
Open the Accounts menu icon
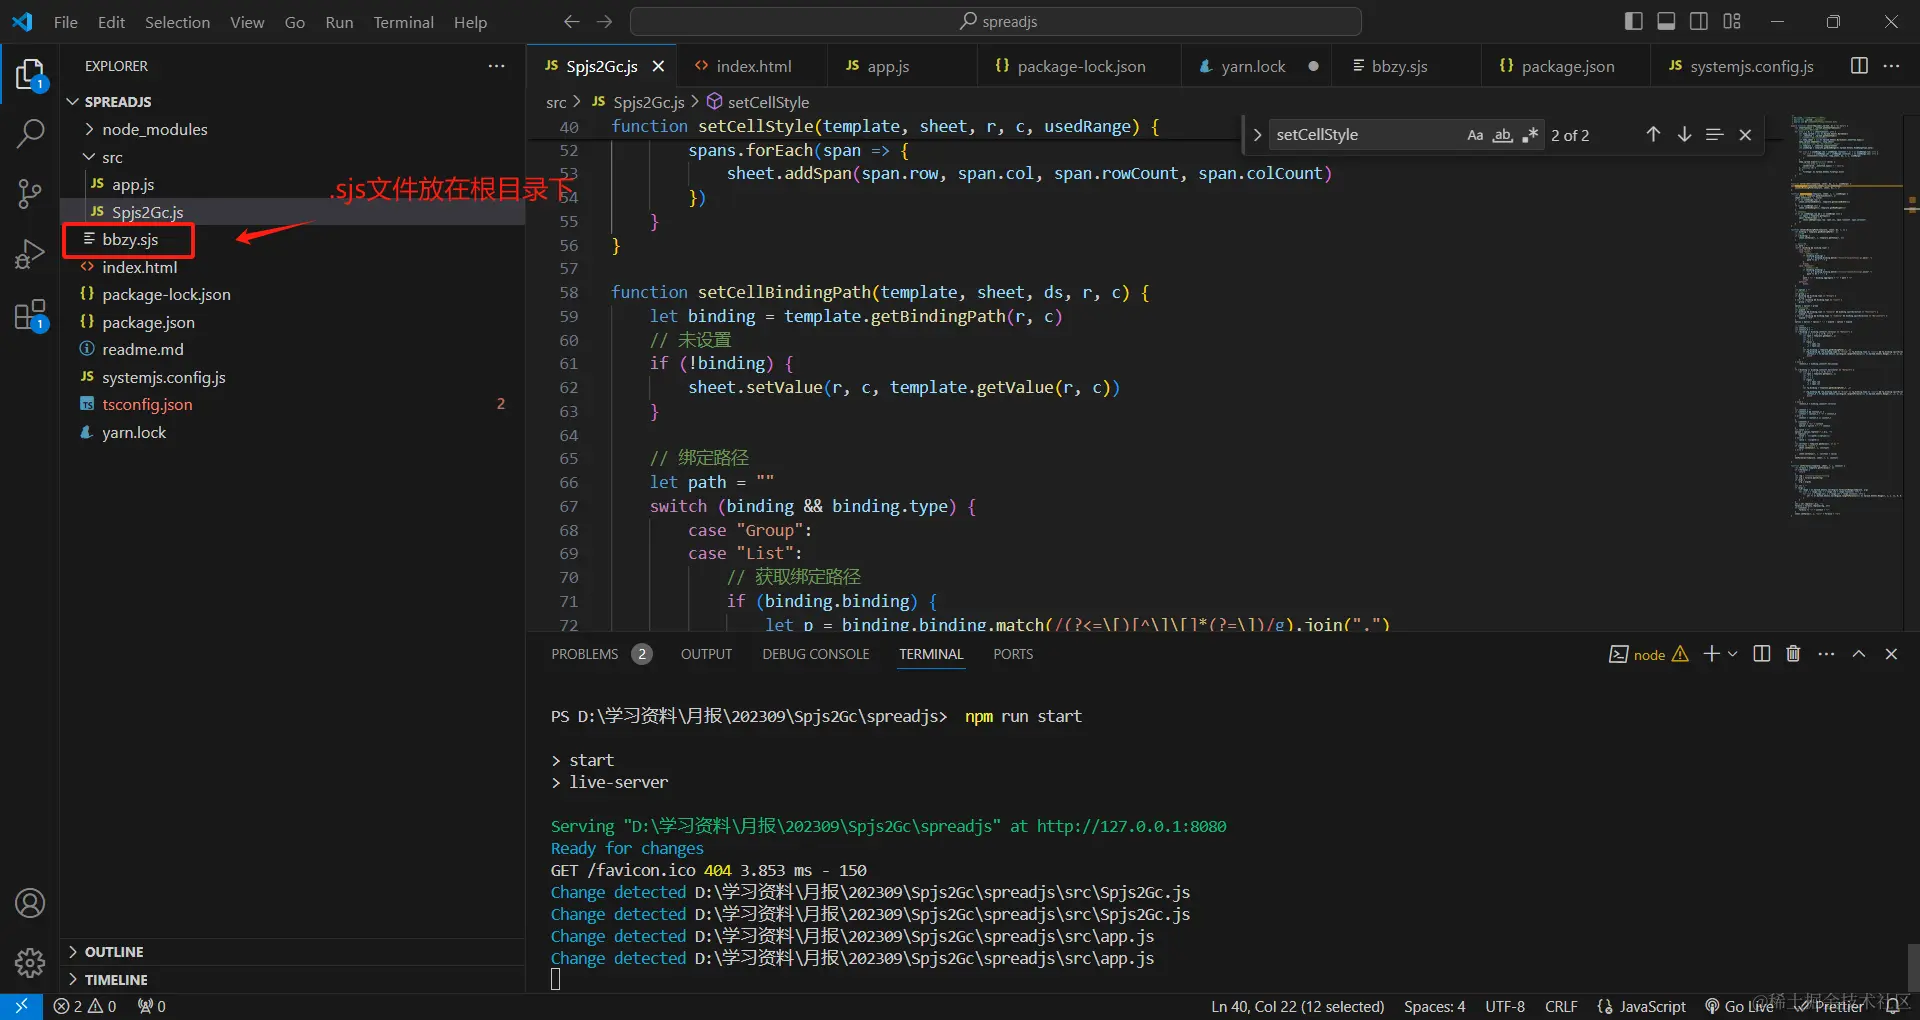click(30, 904)
